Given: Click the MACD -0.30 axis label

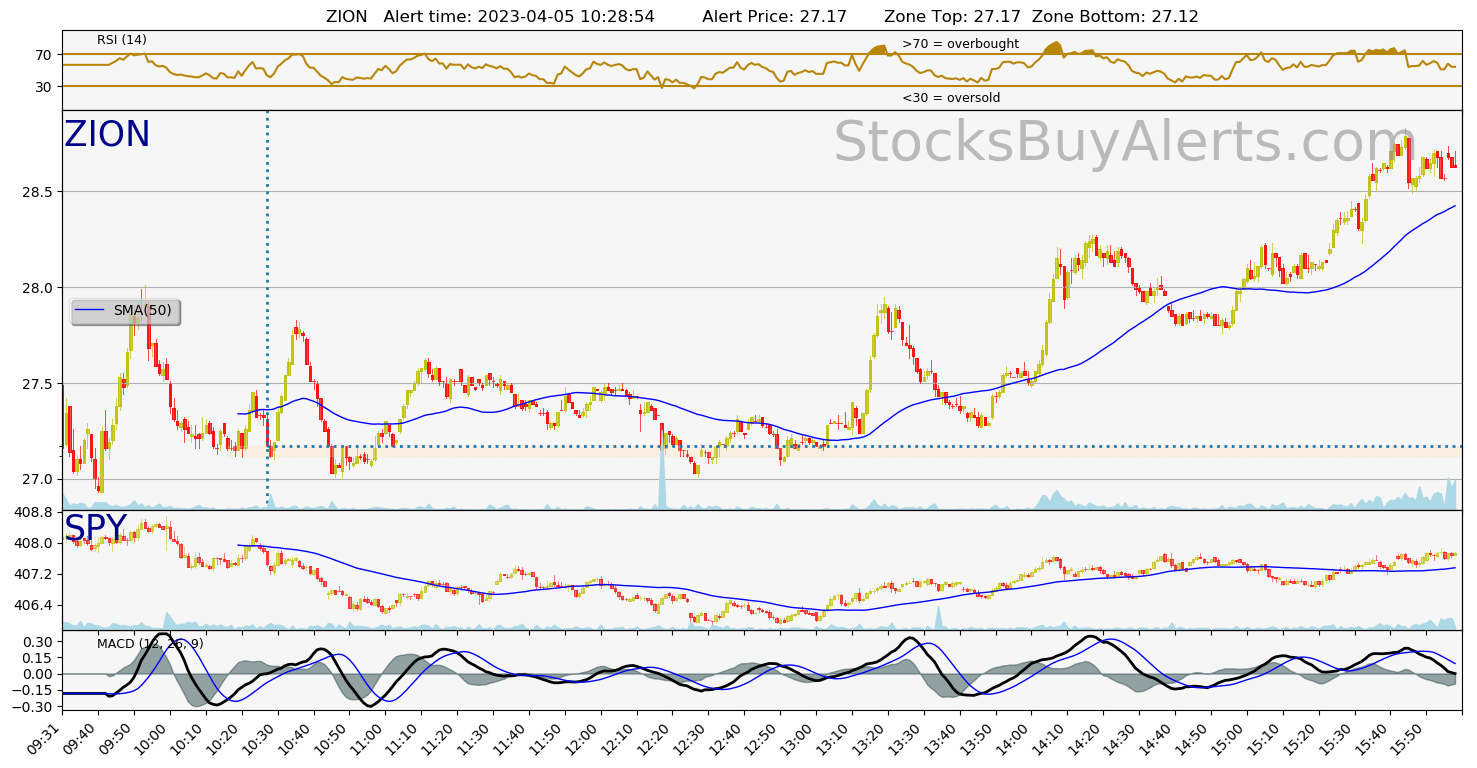Looking at the screenshot, I should coord(34,707).
